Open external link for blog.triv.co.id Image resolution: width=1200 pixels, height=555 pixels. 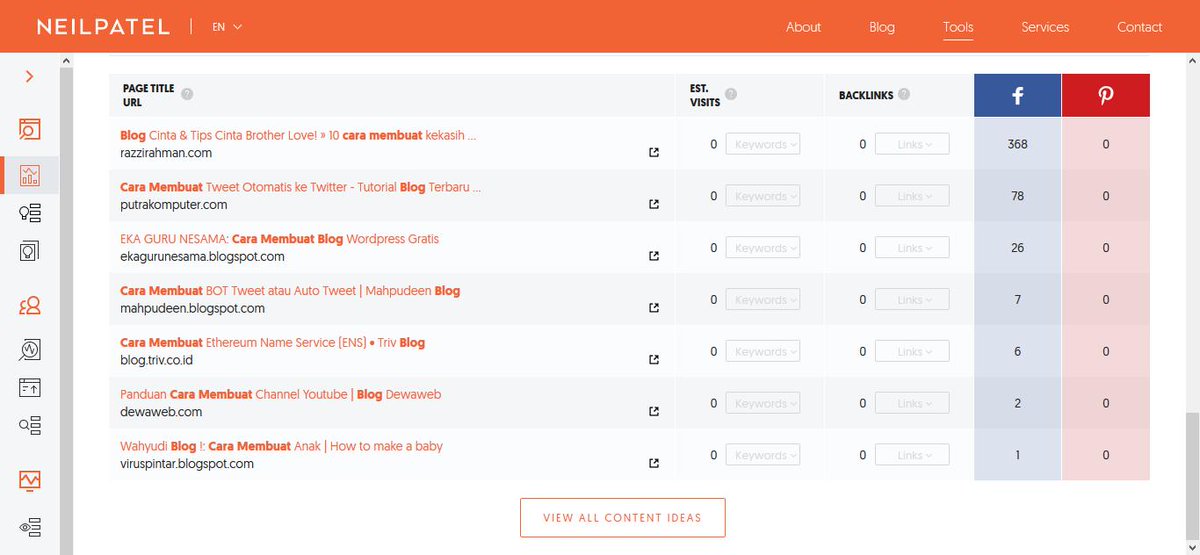tap(654, 360)
